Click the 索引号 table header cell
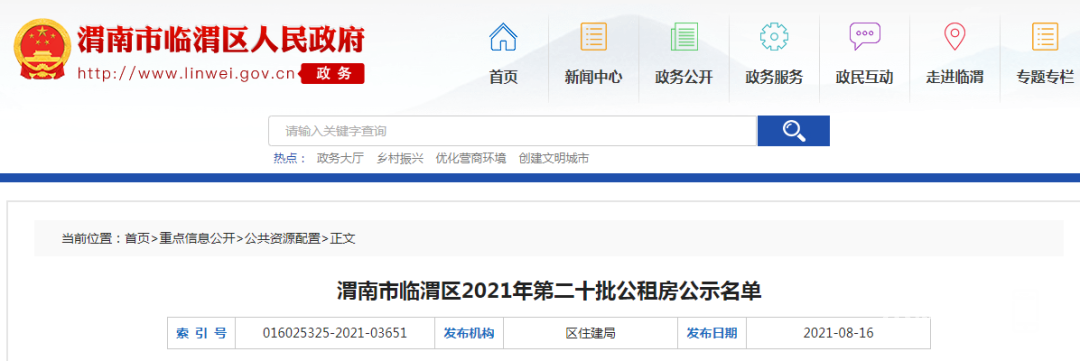 (x=201, y=333)
